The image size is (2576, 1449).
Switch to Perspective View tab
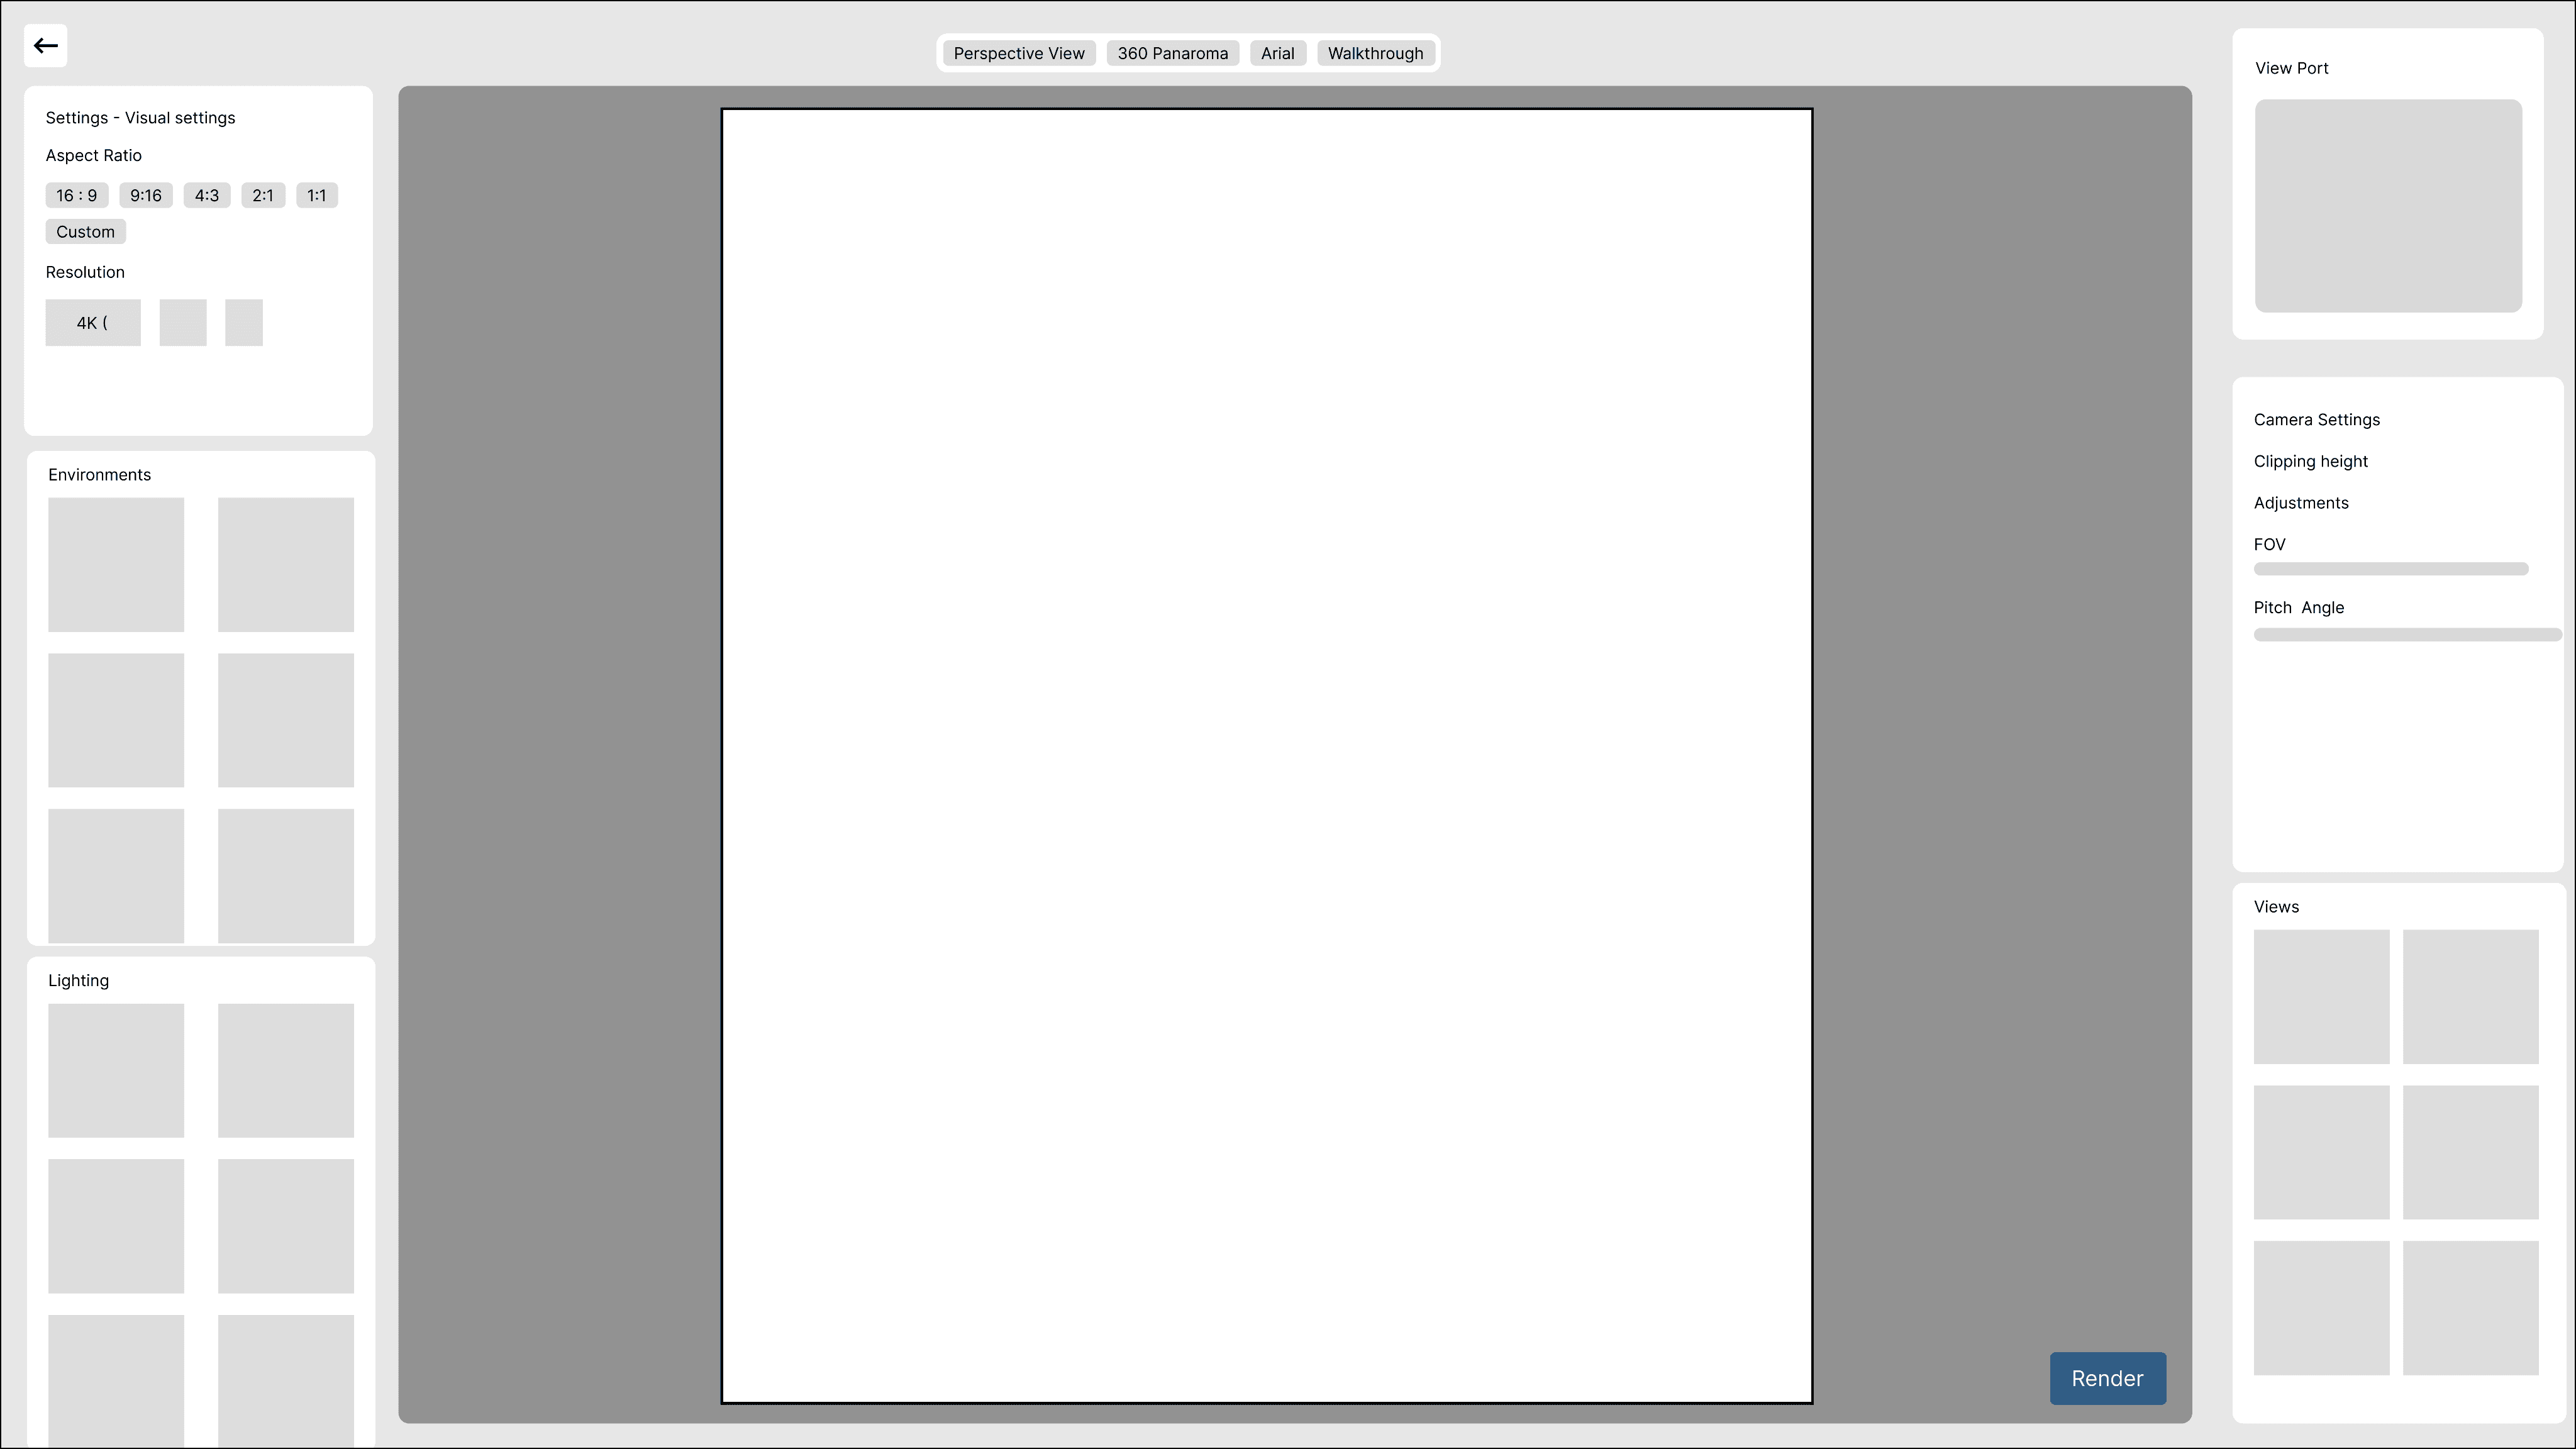pyautogui.click(x=1018, y=54)
